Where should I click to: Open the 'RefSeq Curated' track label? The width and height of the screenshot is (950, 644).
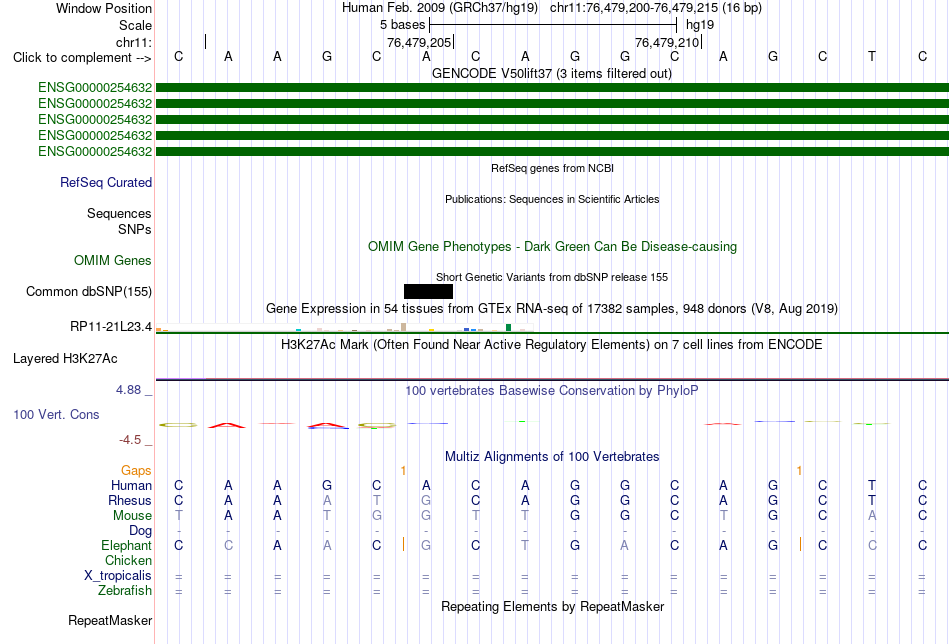[x=106, y=182]
